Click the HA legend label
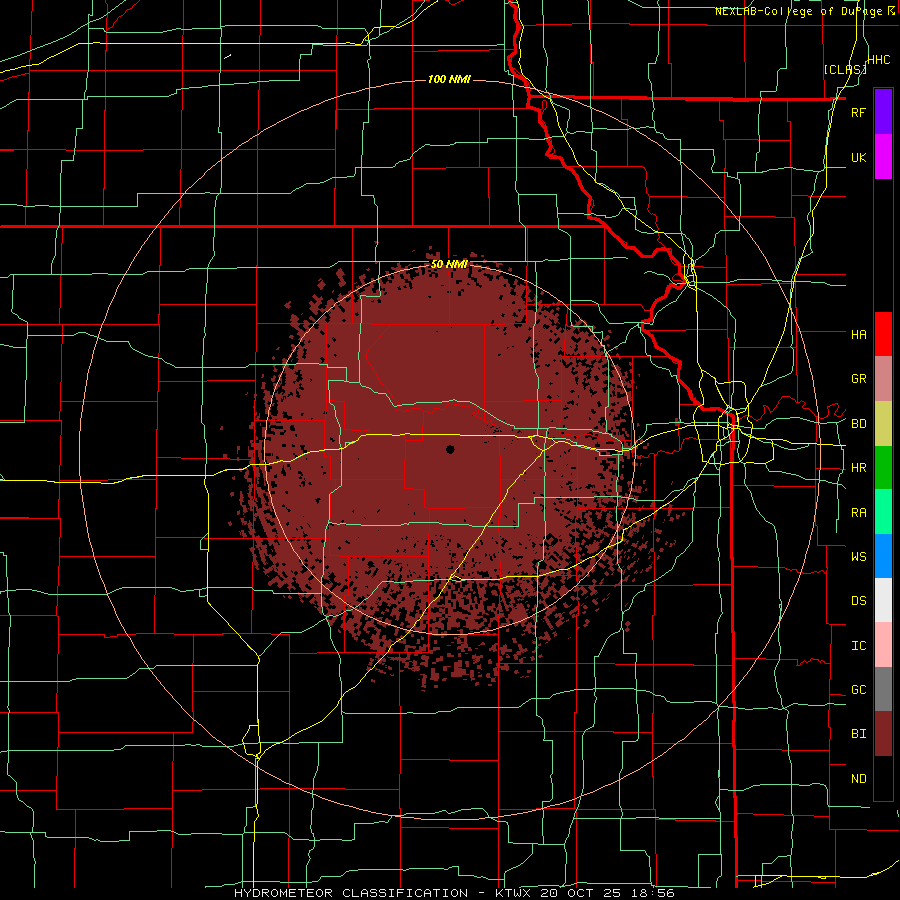This screenshot has height=900, width=900. point(858,334)
